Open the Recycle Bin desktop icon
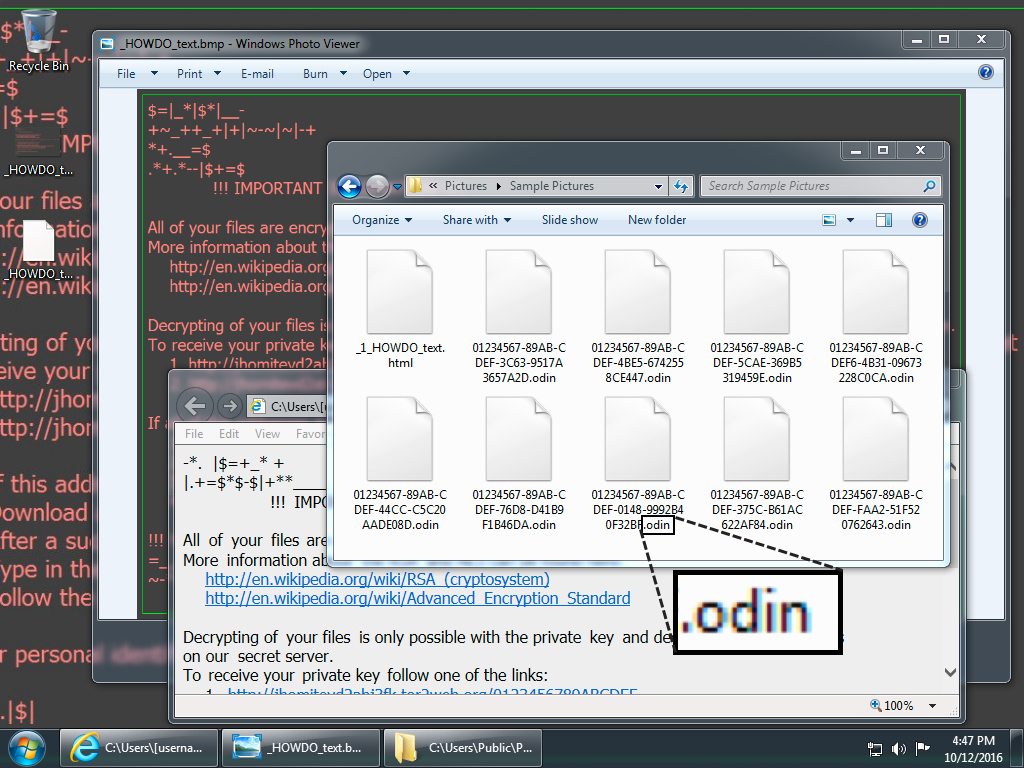Viewport: 1024px width, 768px height. click(x=38, y=40)
